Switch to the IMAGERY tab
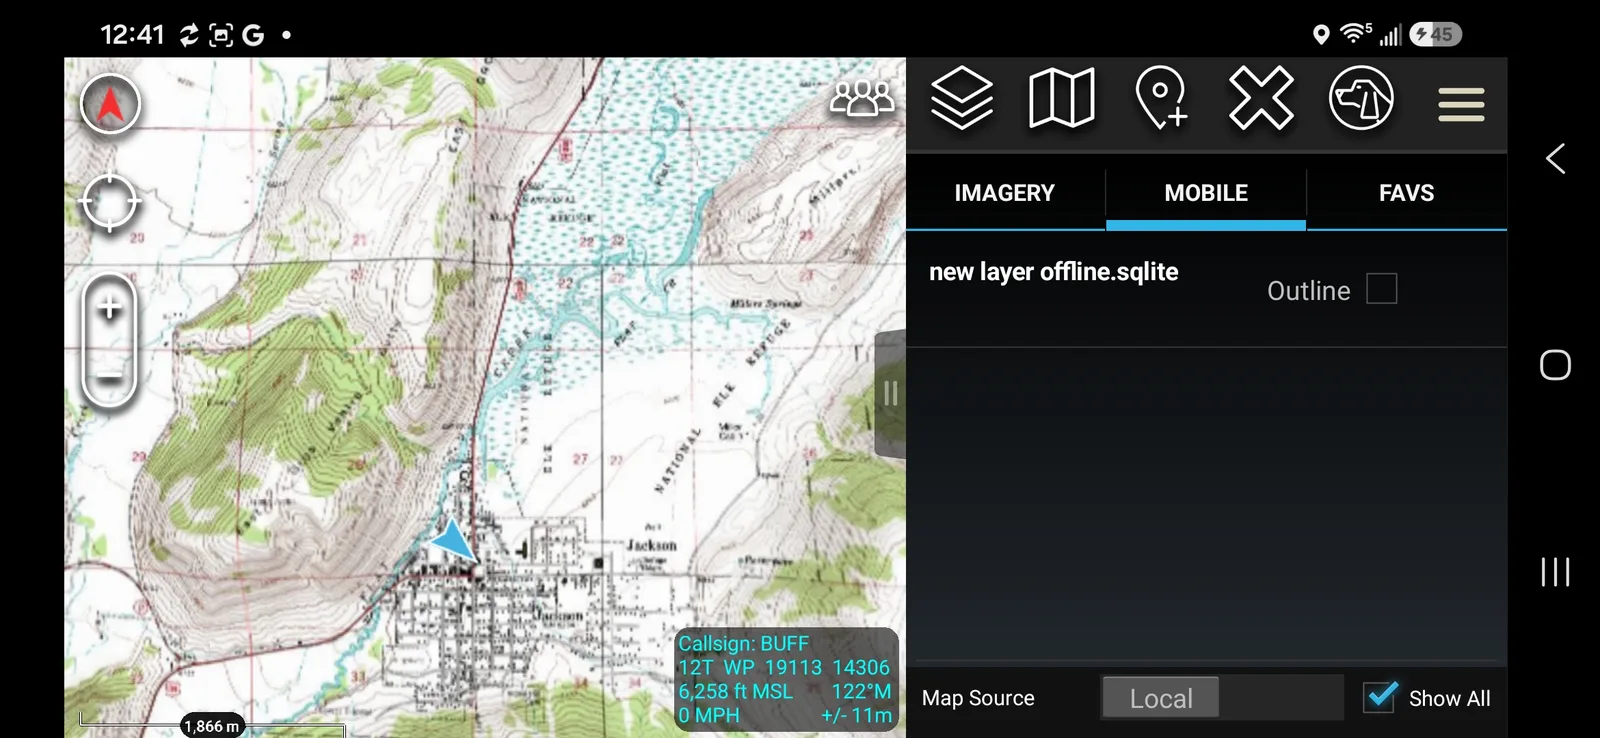1600x738 pixels. [1005, 193]
